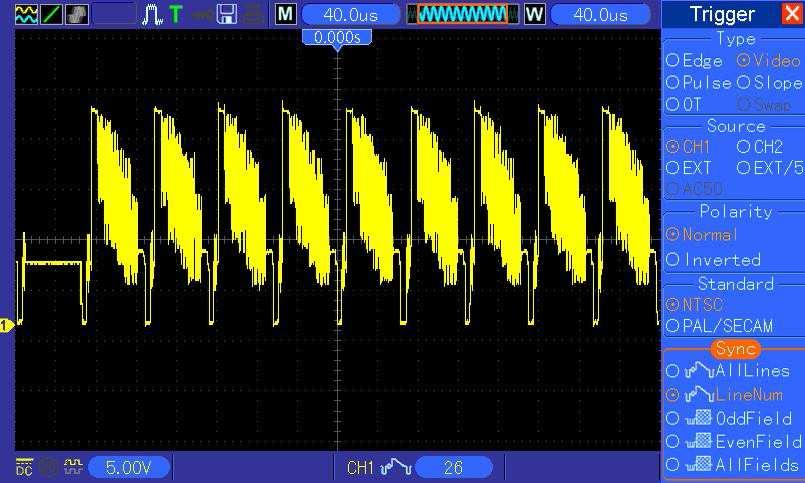Click the W window timebase icon
Viewport: 805px width, 483px height.
click(534, 14)
